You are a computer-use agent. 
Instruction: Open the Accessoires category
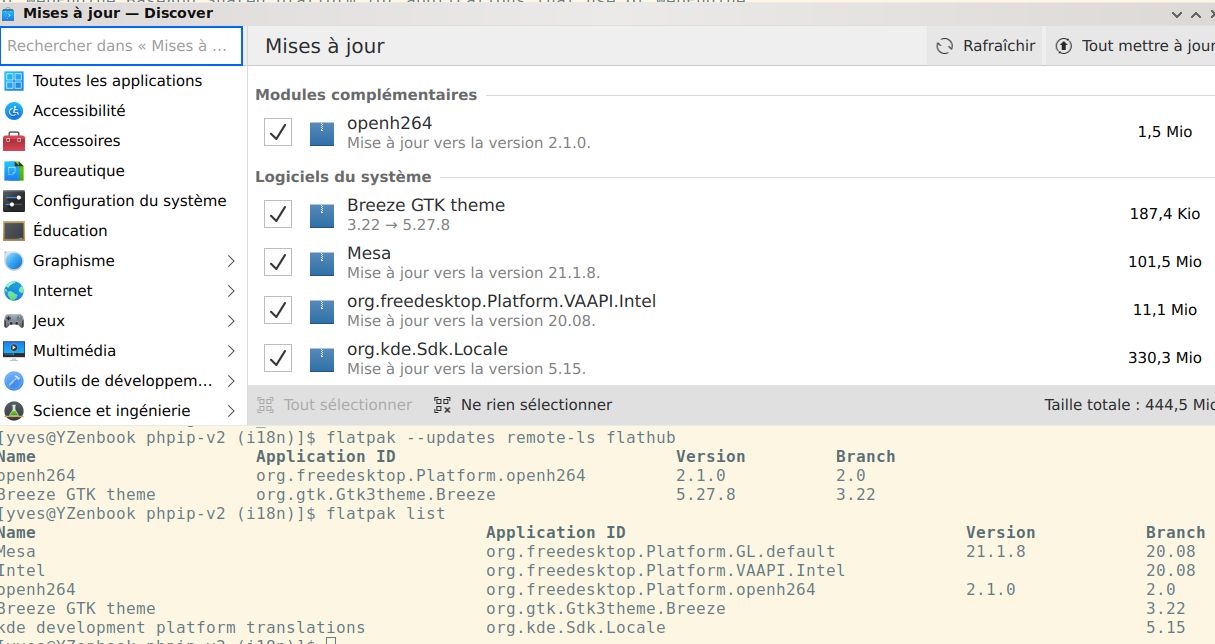coord(122,141)
